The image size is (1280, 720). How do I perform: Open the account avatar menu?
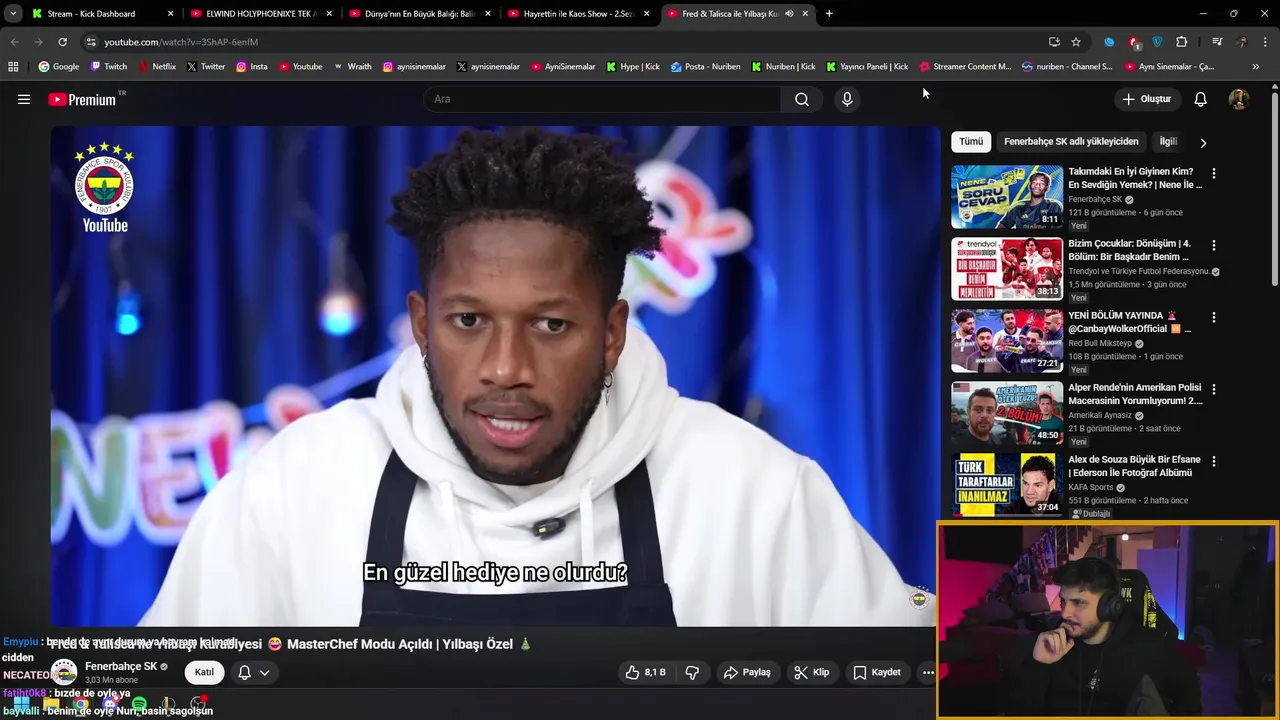click(1239, 99)
